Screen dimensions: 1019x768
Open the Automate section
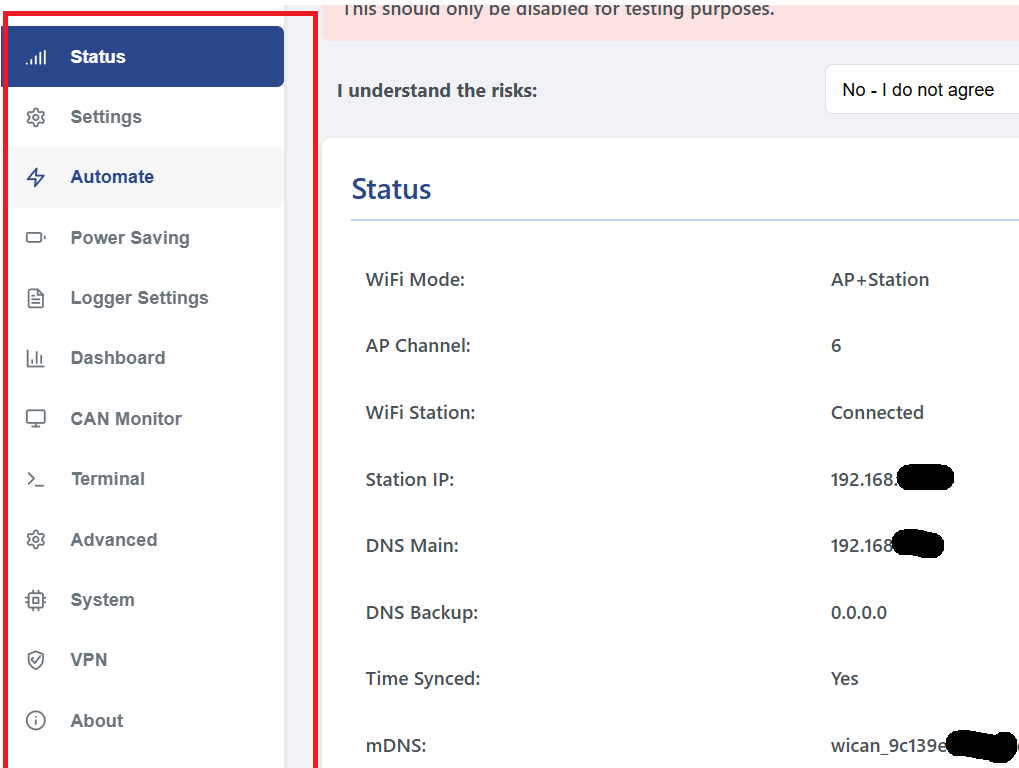pos(144,177)
